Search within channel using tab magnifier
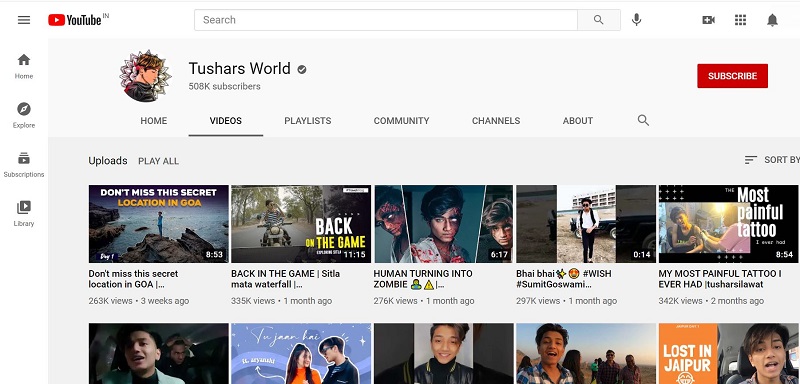The height and width of the screenshot is (384, 800). coord(643,120)
